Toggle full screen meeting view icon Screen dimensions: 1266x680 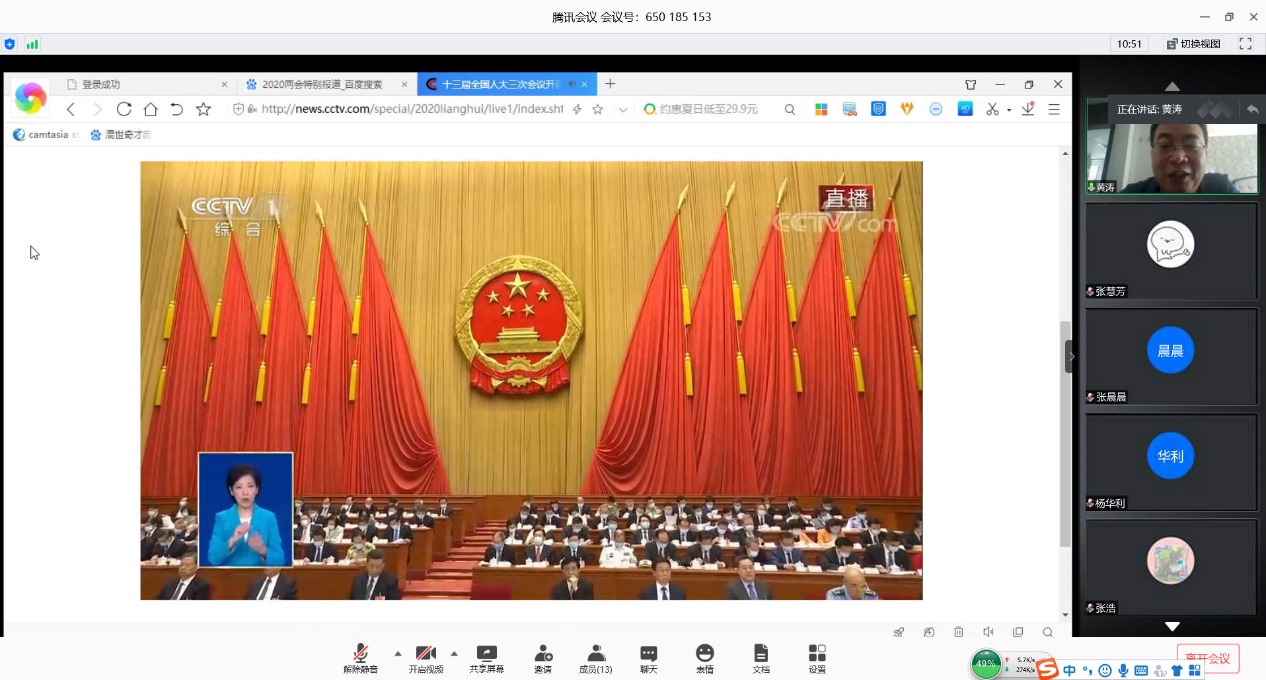pos(1245,44)
